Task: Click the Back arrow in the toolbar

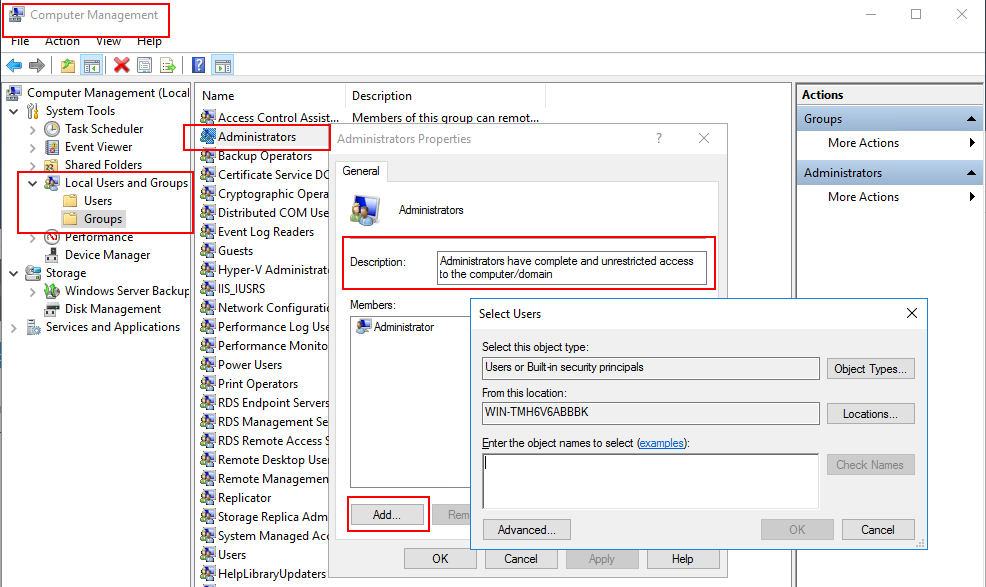Action: (x=14, y=65)
